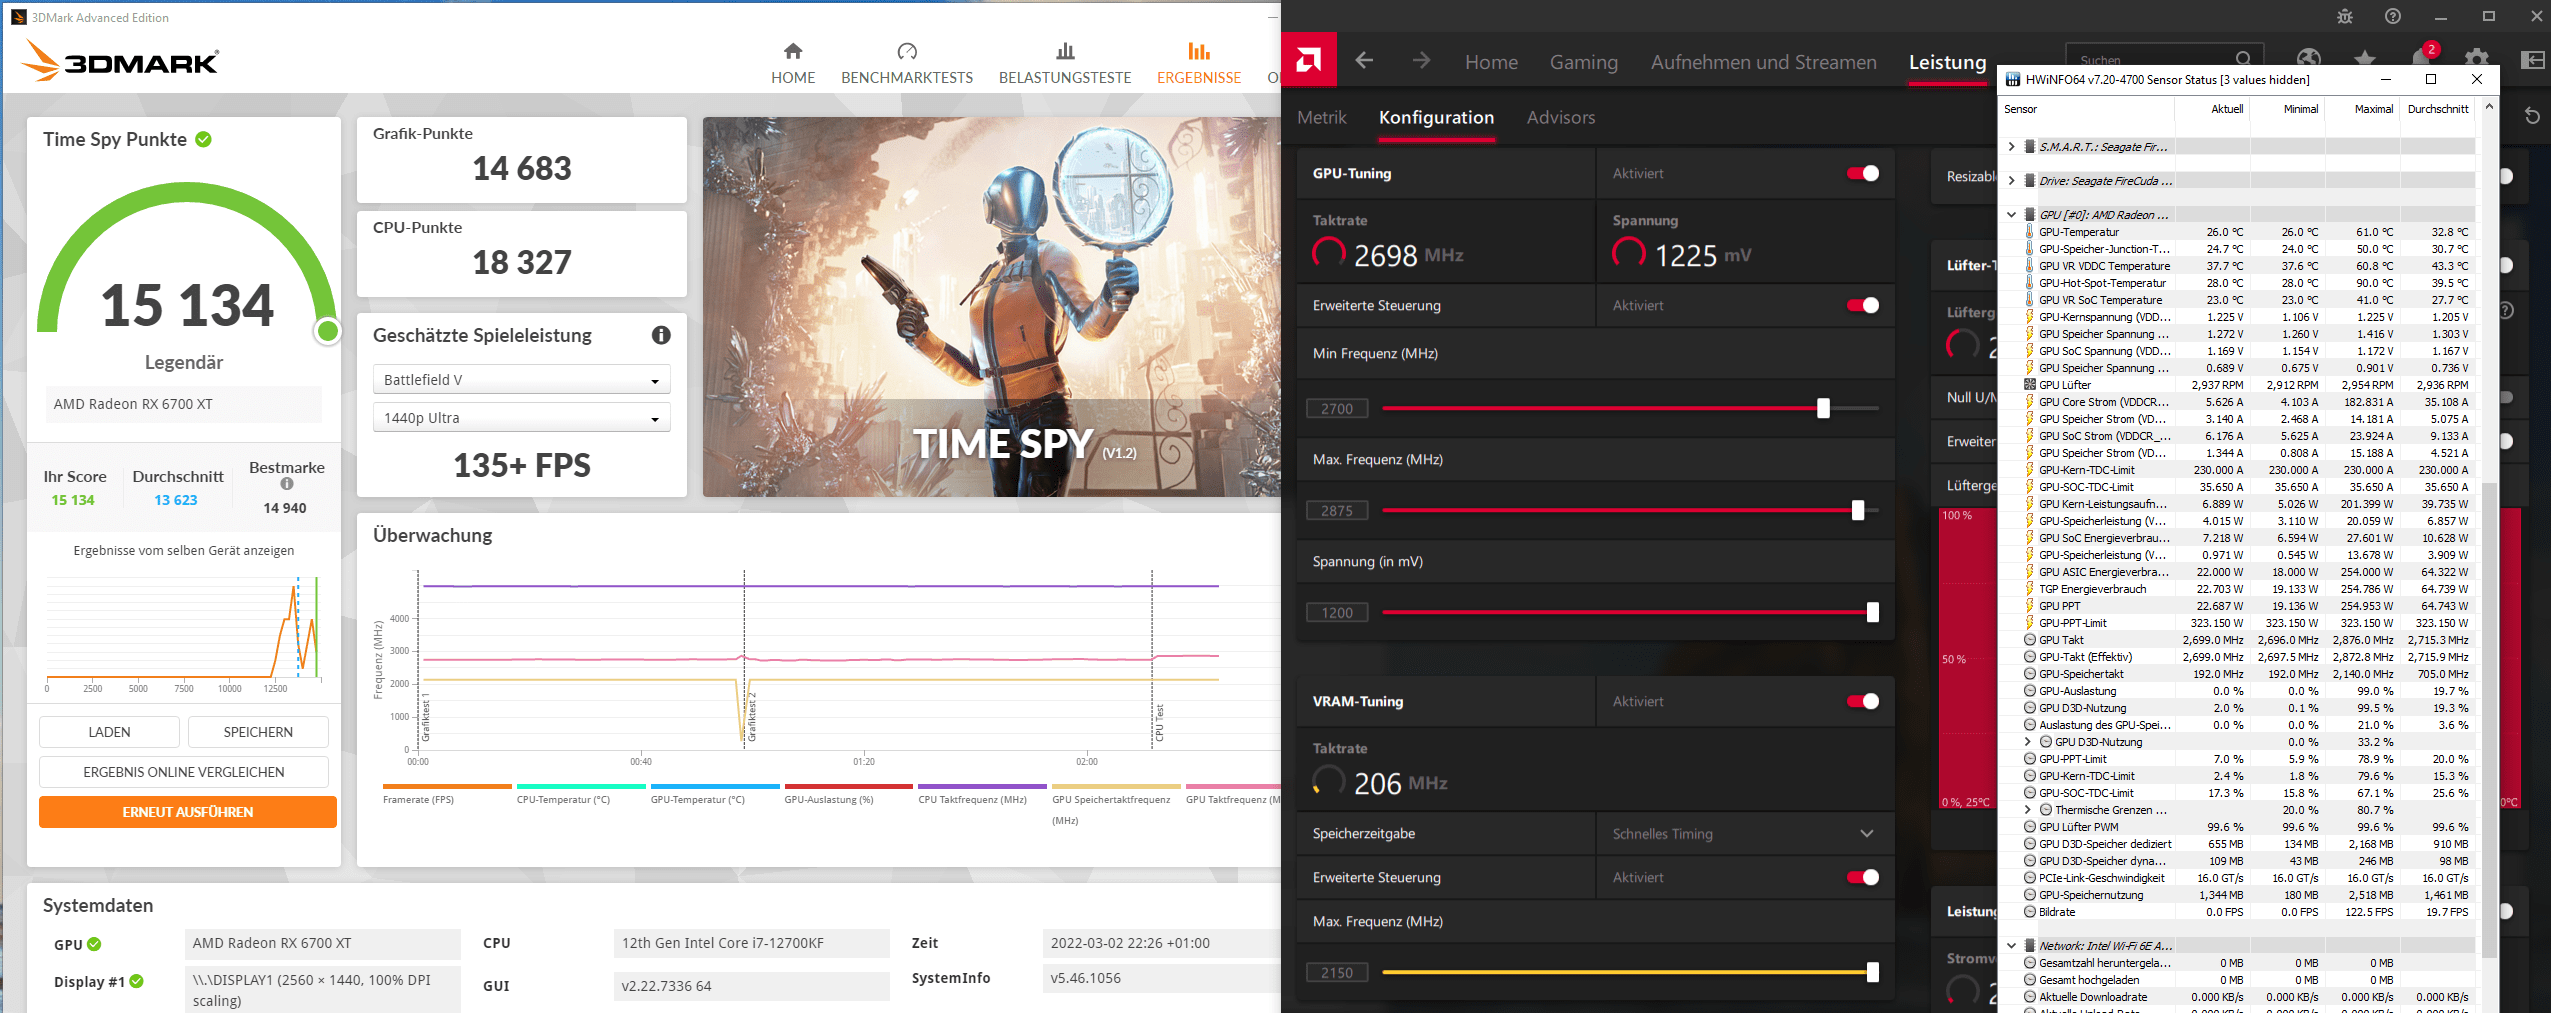This screenshot has height=1013, width=2551.
Task: Click Min Frequenz slider handle
Action: pos(1823,408)
